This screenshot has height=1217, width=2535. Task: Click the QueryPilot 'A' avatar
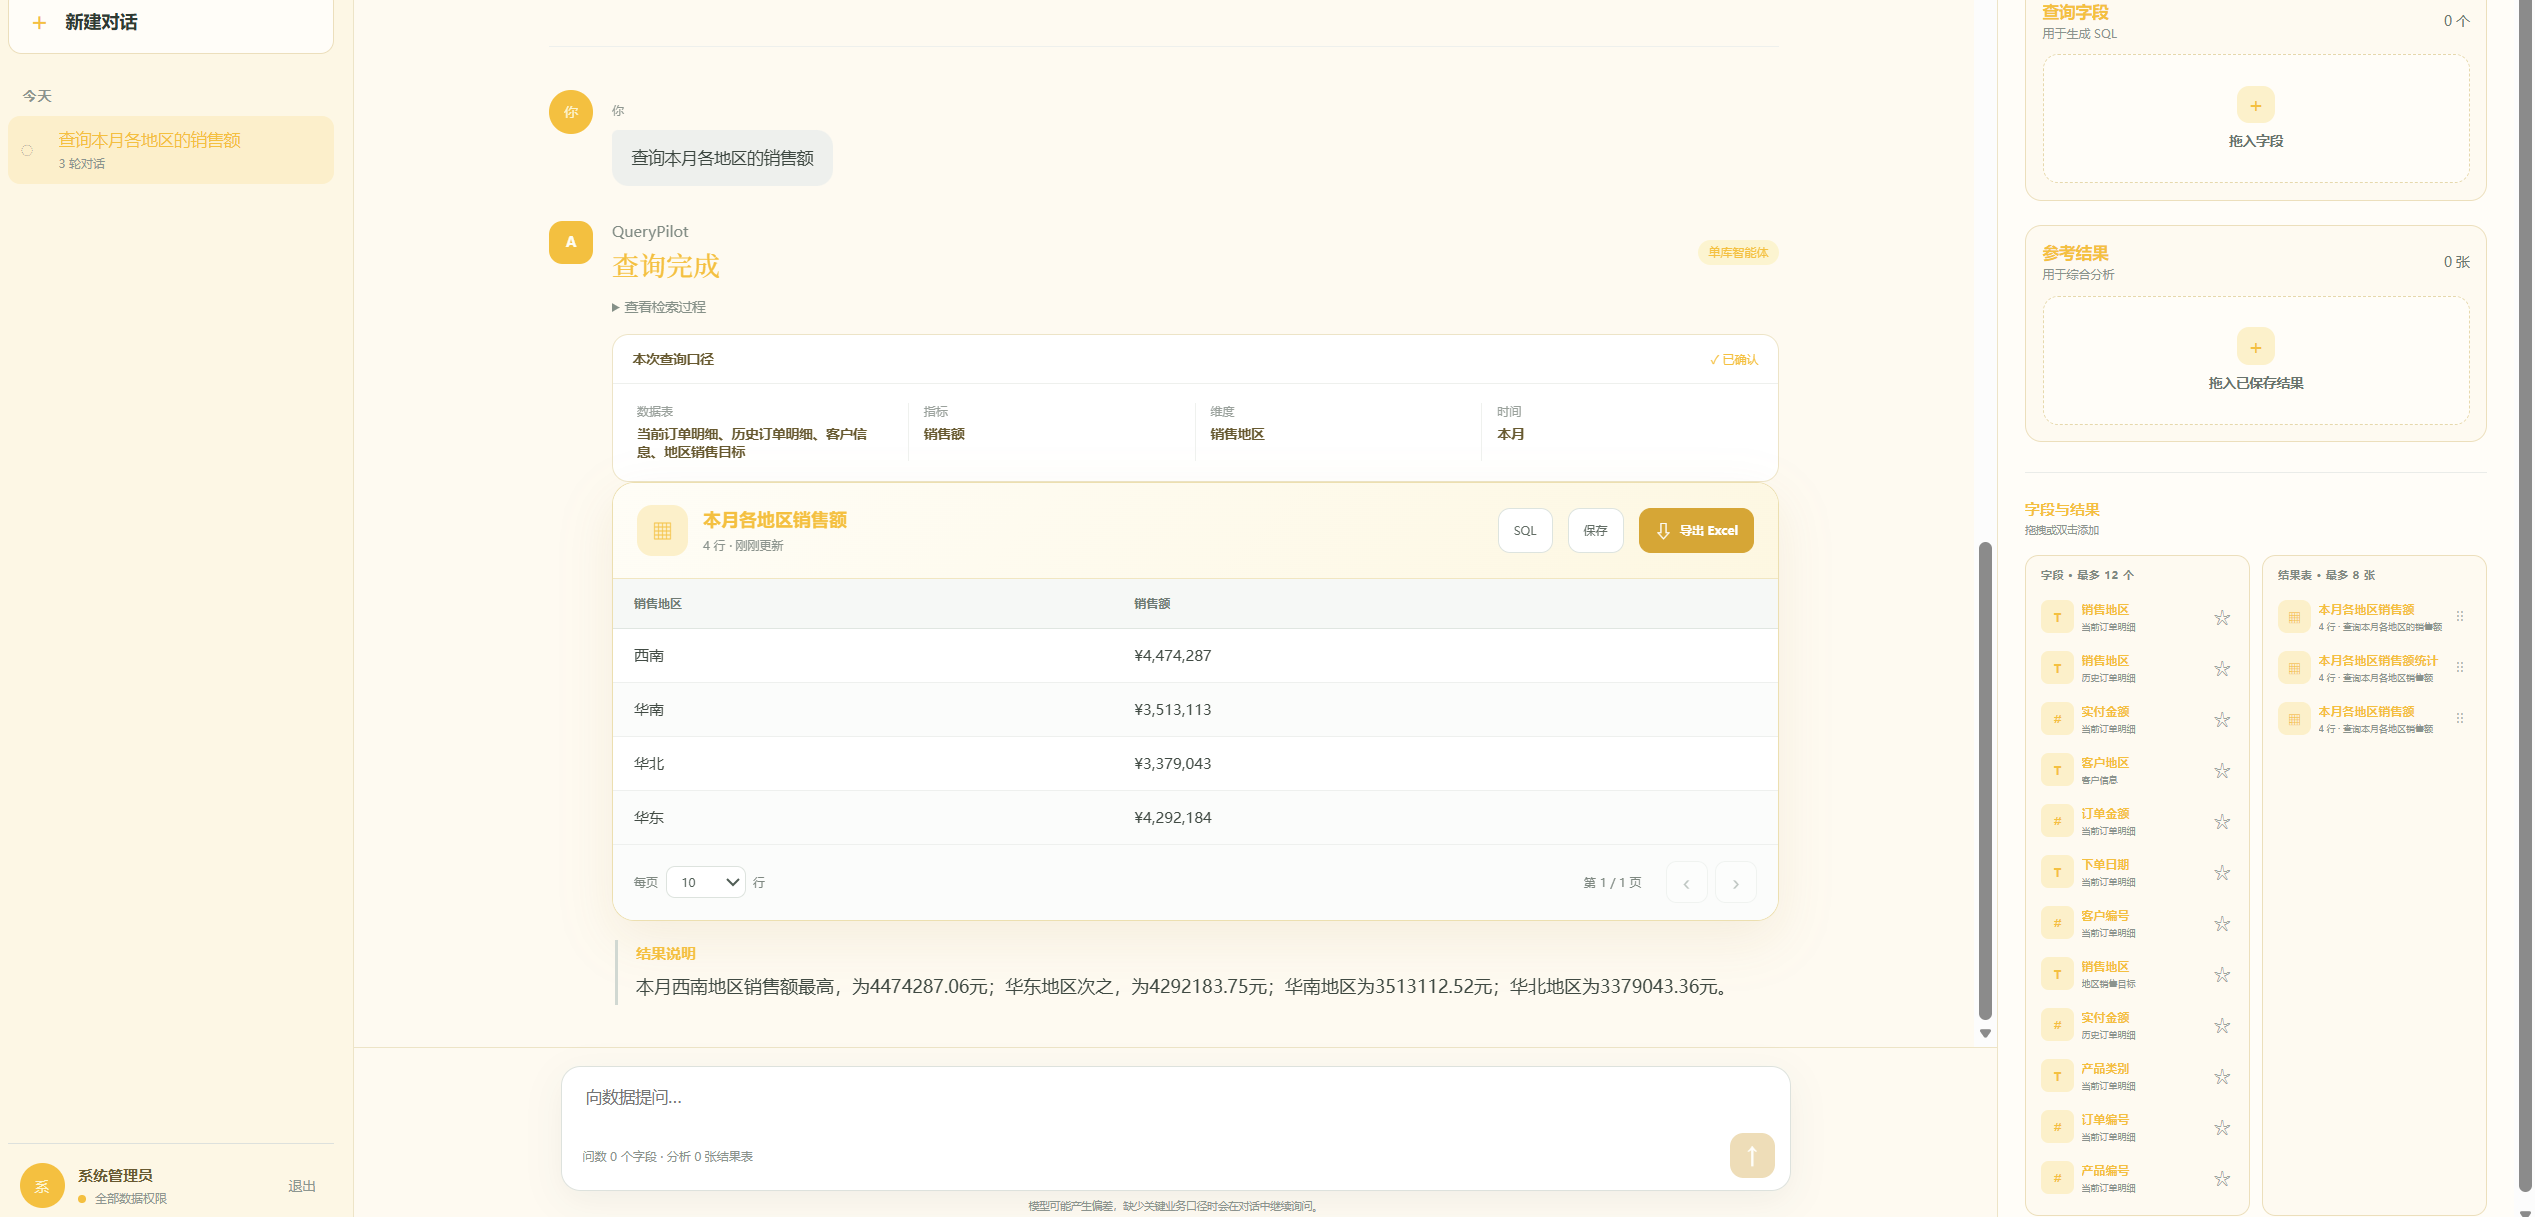(x=571, y=242)
